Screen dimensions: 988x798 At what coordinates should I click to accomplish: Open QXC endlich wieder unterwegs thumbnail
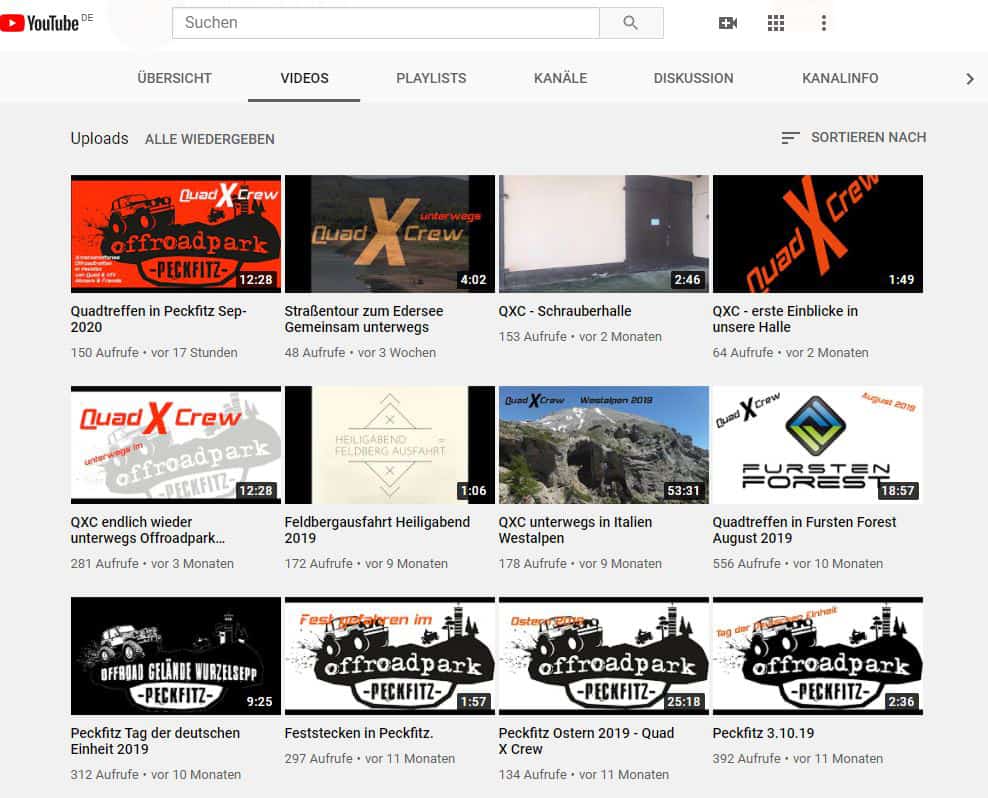176,445
